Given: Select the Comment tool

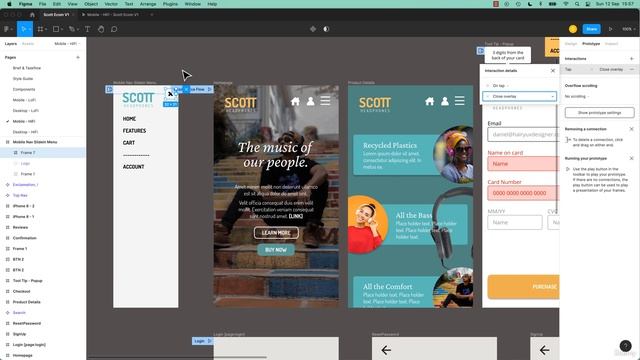Looking at the screenshot, I should 114,29.
